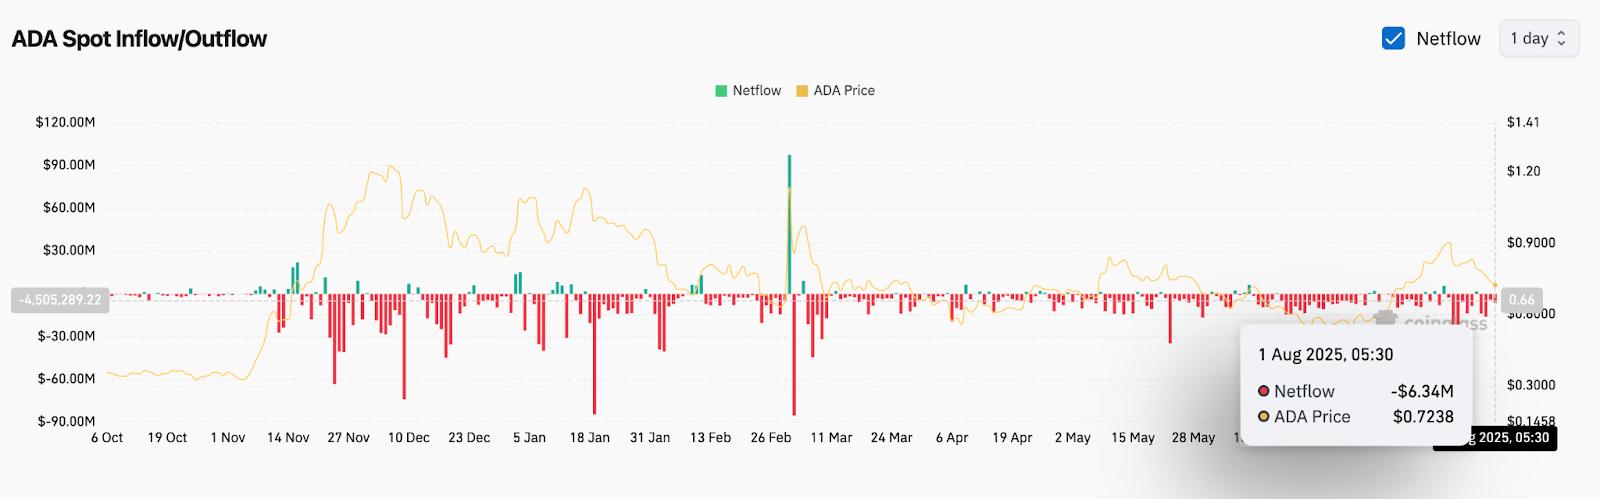The image size is (1600, 499).
Task: Click the $120.00M left axis label
Action: pos(65,122)
